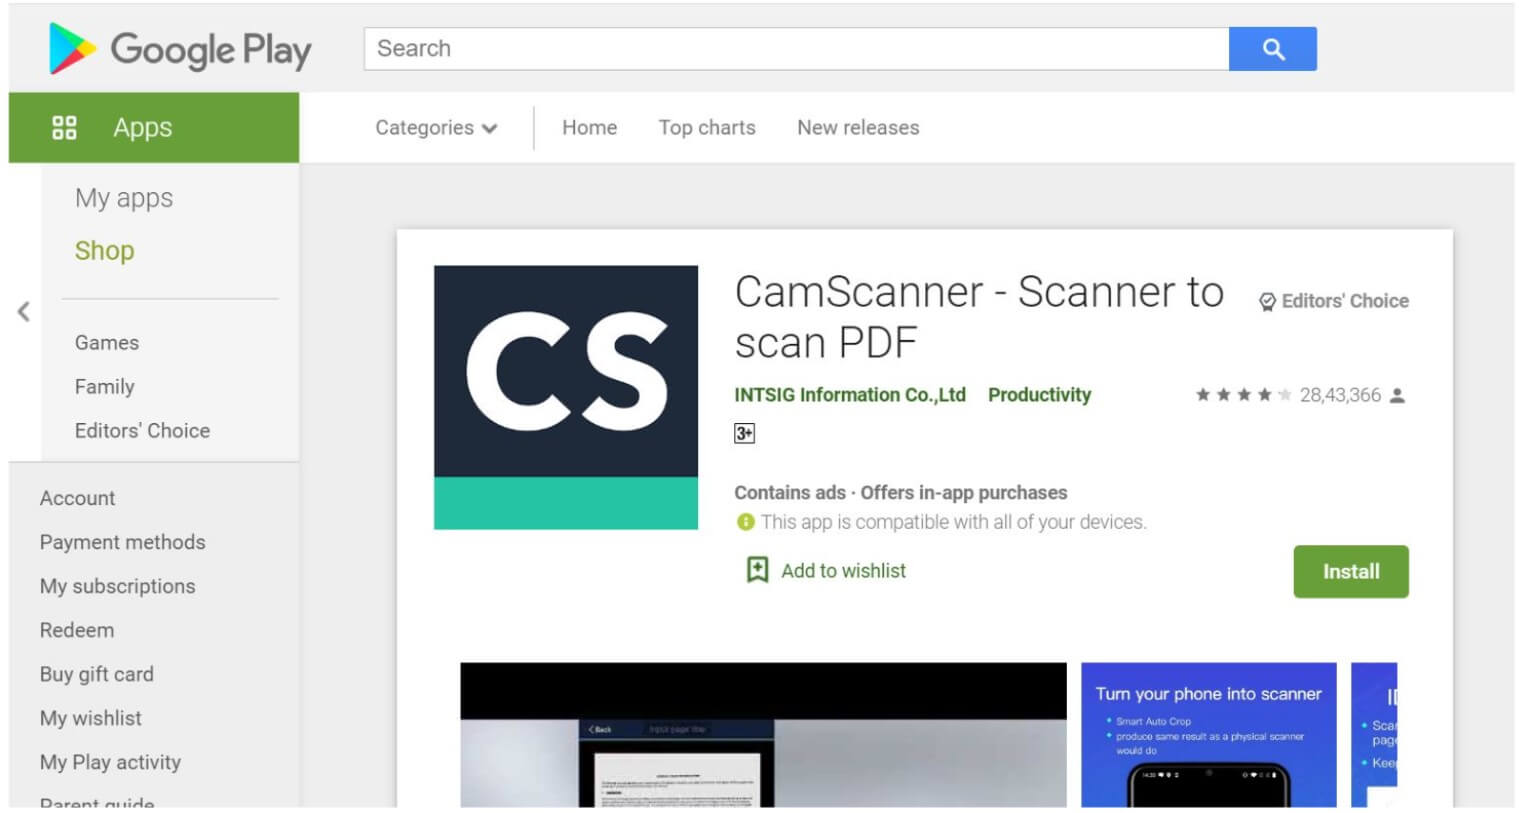Click the CamScanner CS app icon
1519x813 pixels.
(x=565, y=395)
